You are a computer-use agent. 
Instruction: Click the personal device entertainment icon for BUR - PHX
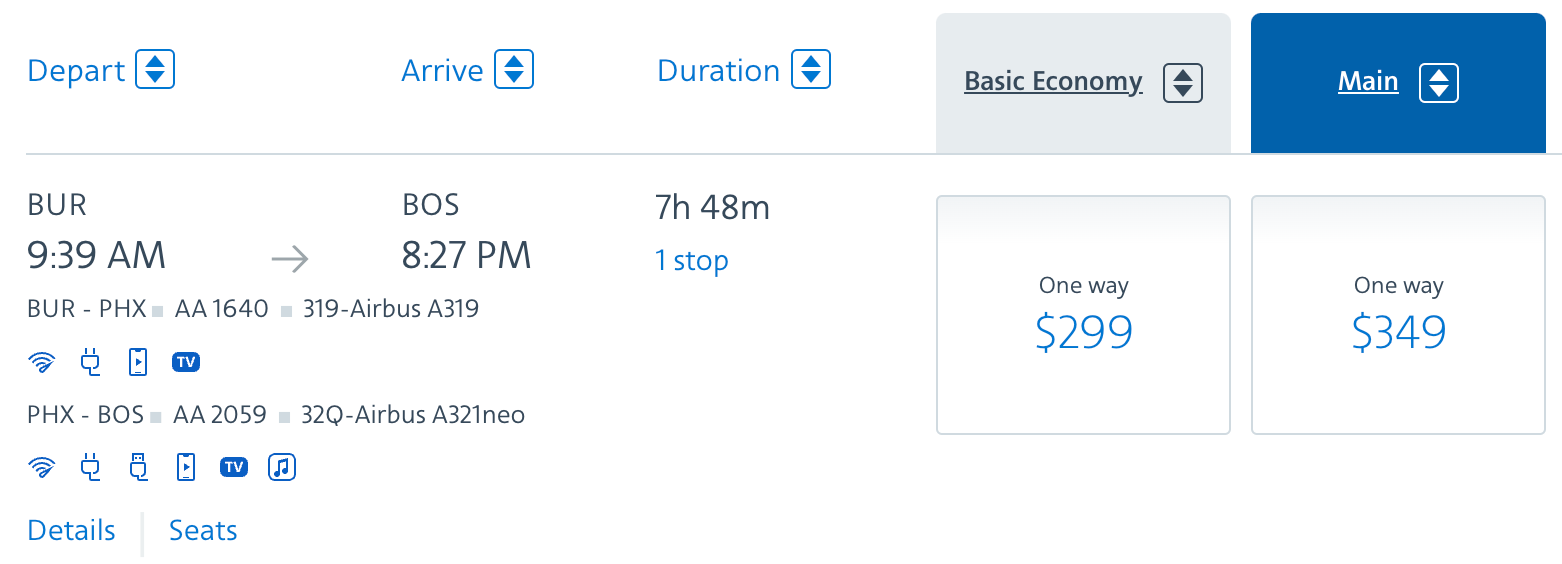[138, 362]
